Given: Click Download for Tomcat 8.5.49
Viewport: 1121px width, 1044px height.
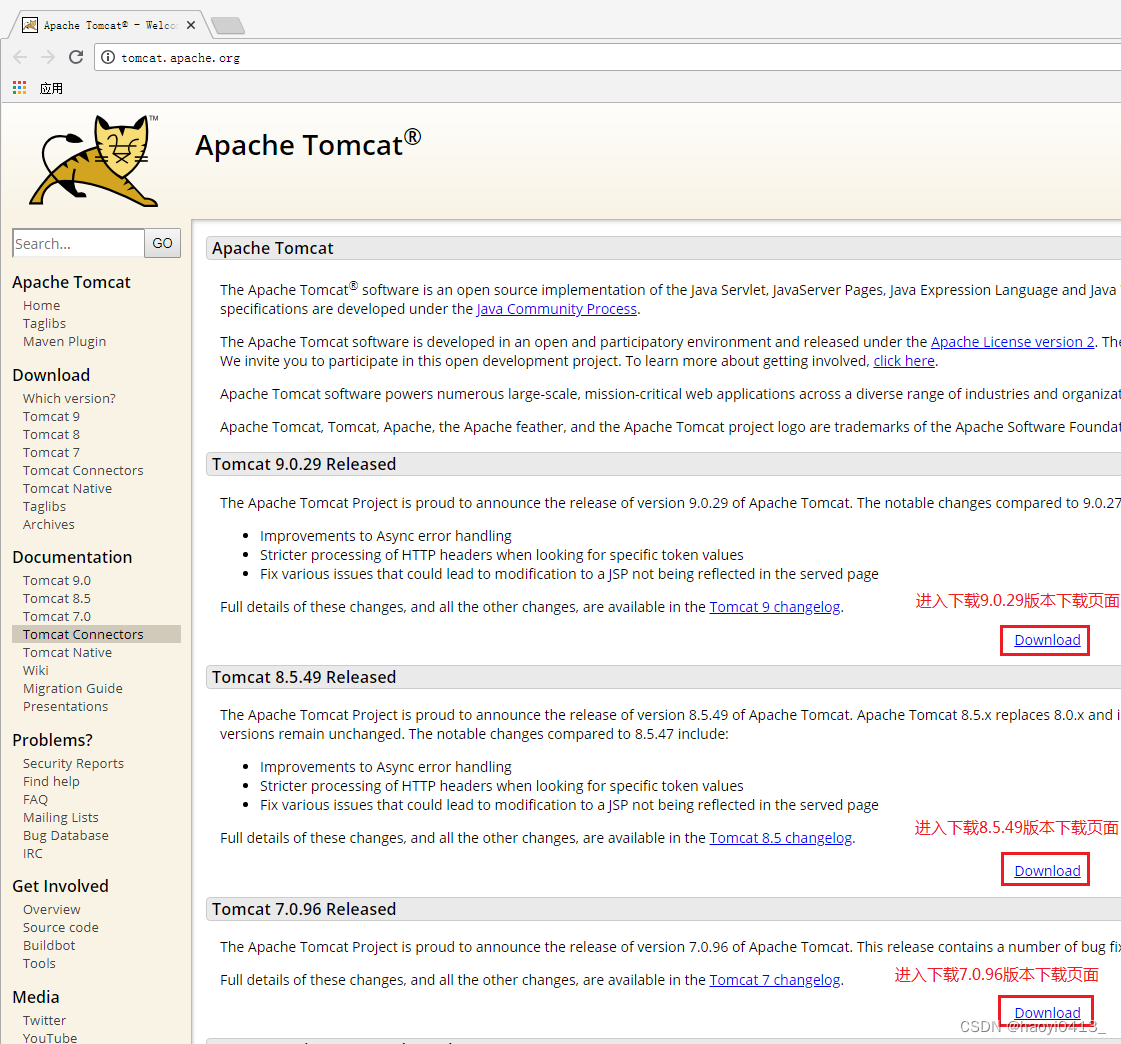Looking at the screenshot, I should pos(1045,869).
